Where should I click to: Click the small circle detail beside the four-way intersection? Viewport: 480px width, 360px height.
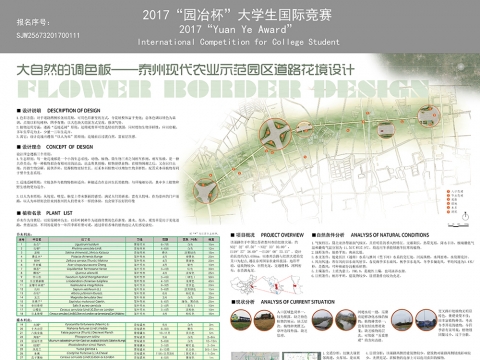pyautogui.click(x=304, y=129)
